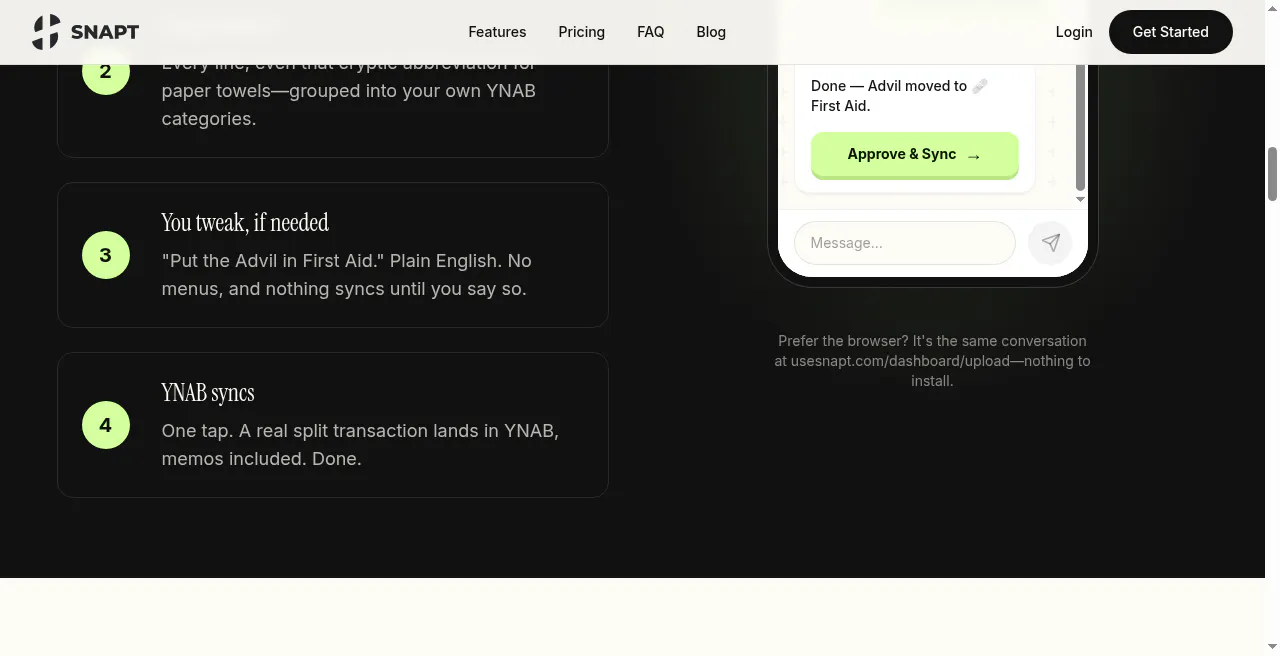Click 'One tap. A real split transaction' text

[x=360, y=445]
